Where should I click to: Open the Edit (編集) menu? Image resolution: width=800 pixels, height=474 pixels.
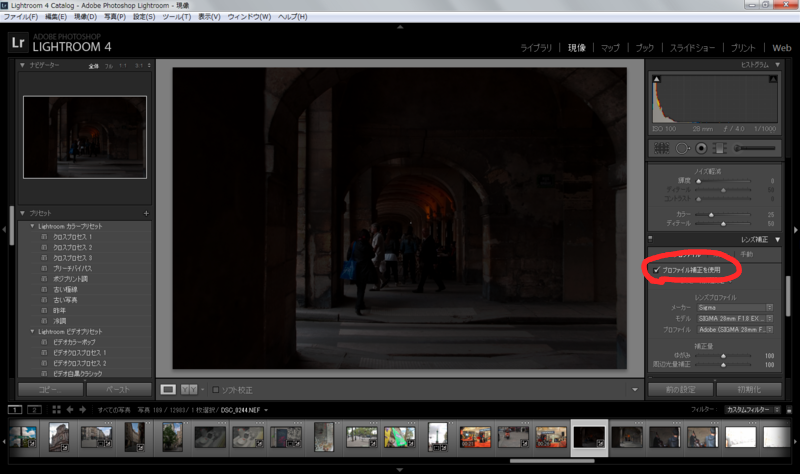pyautogui.click(x=56, y=17)
